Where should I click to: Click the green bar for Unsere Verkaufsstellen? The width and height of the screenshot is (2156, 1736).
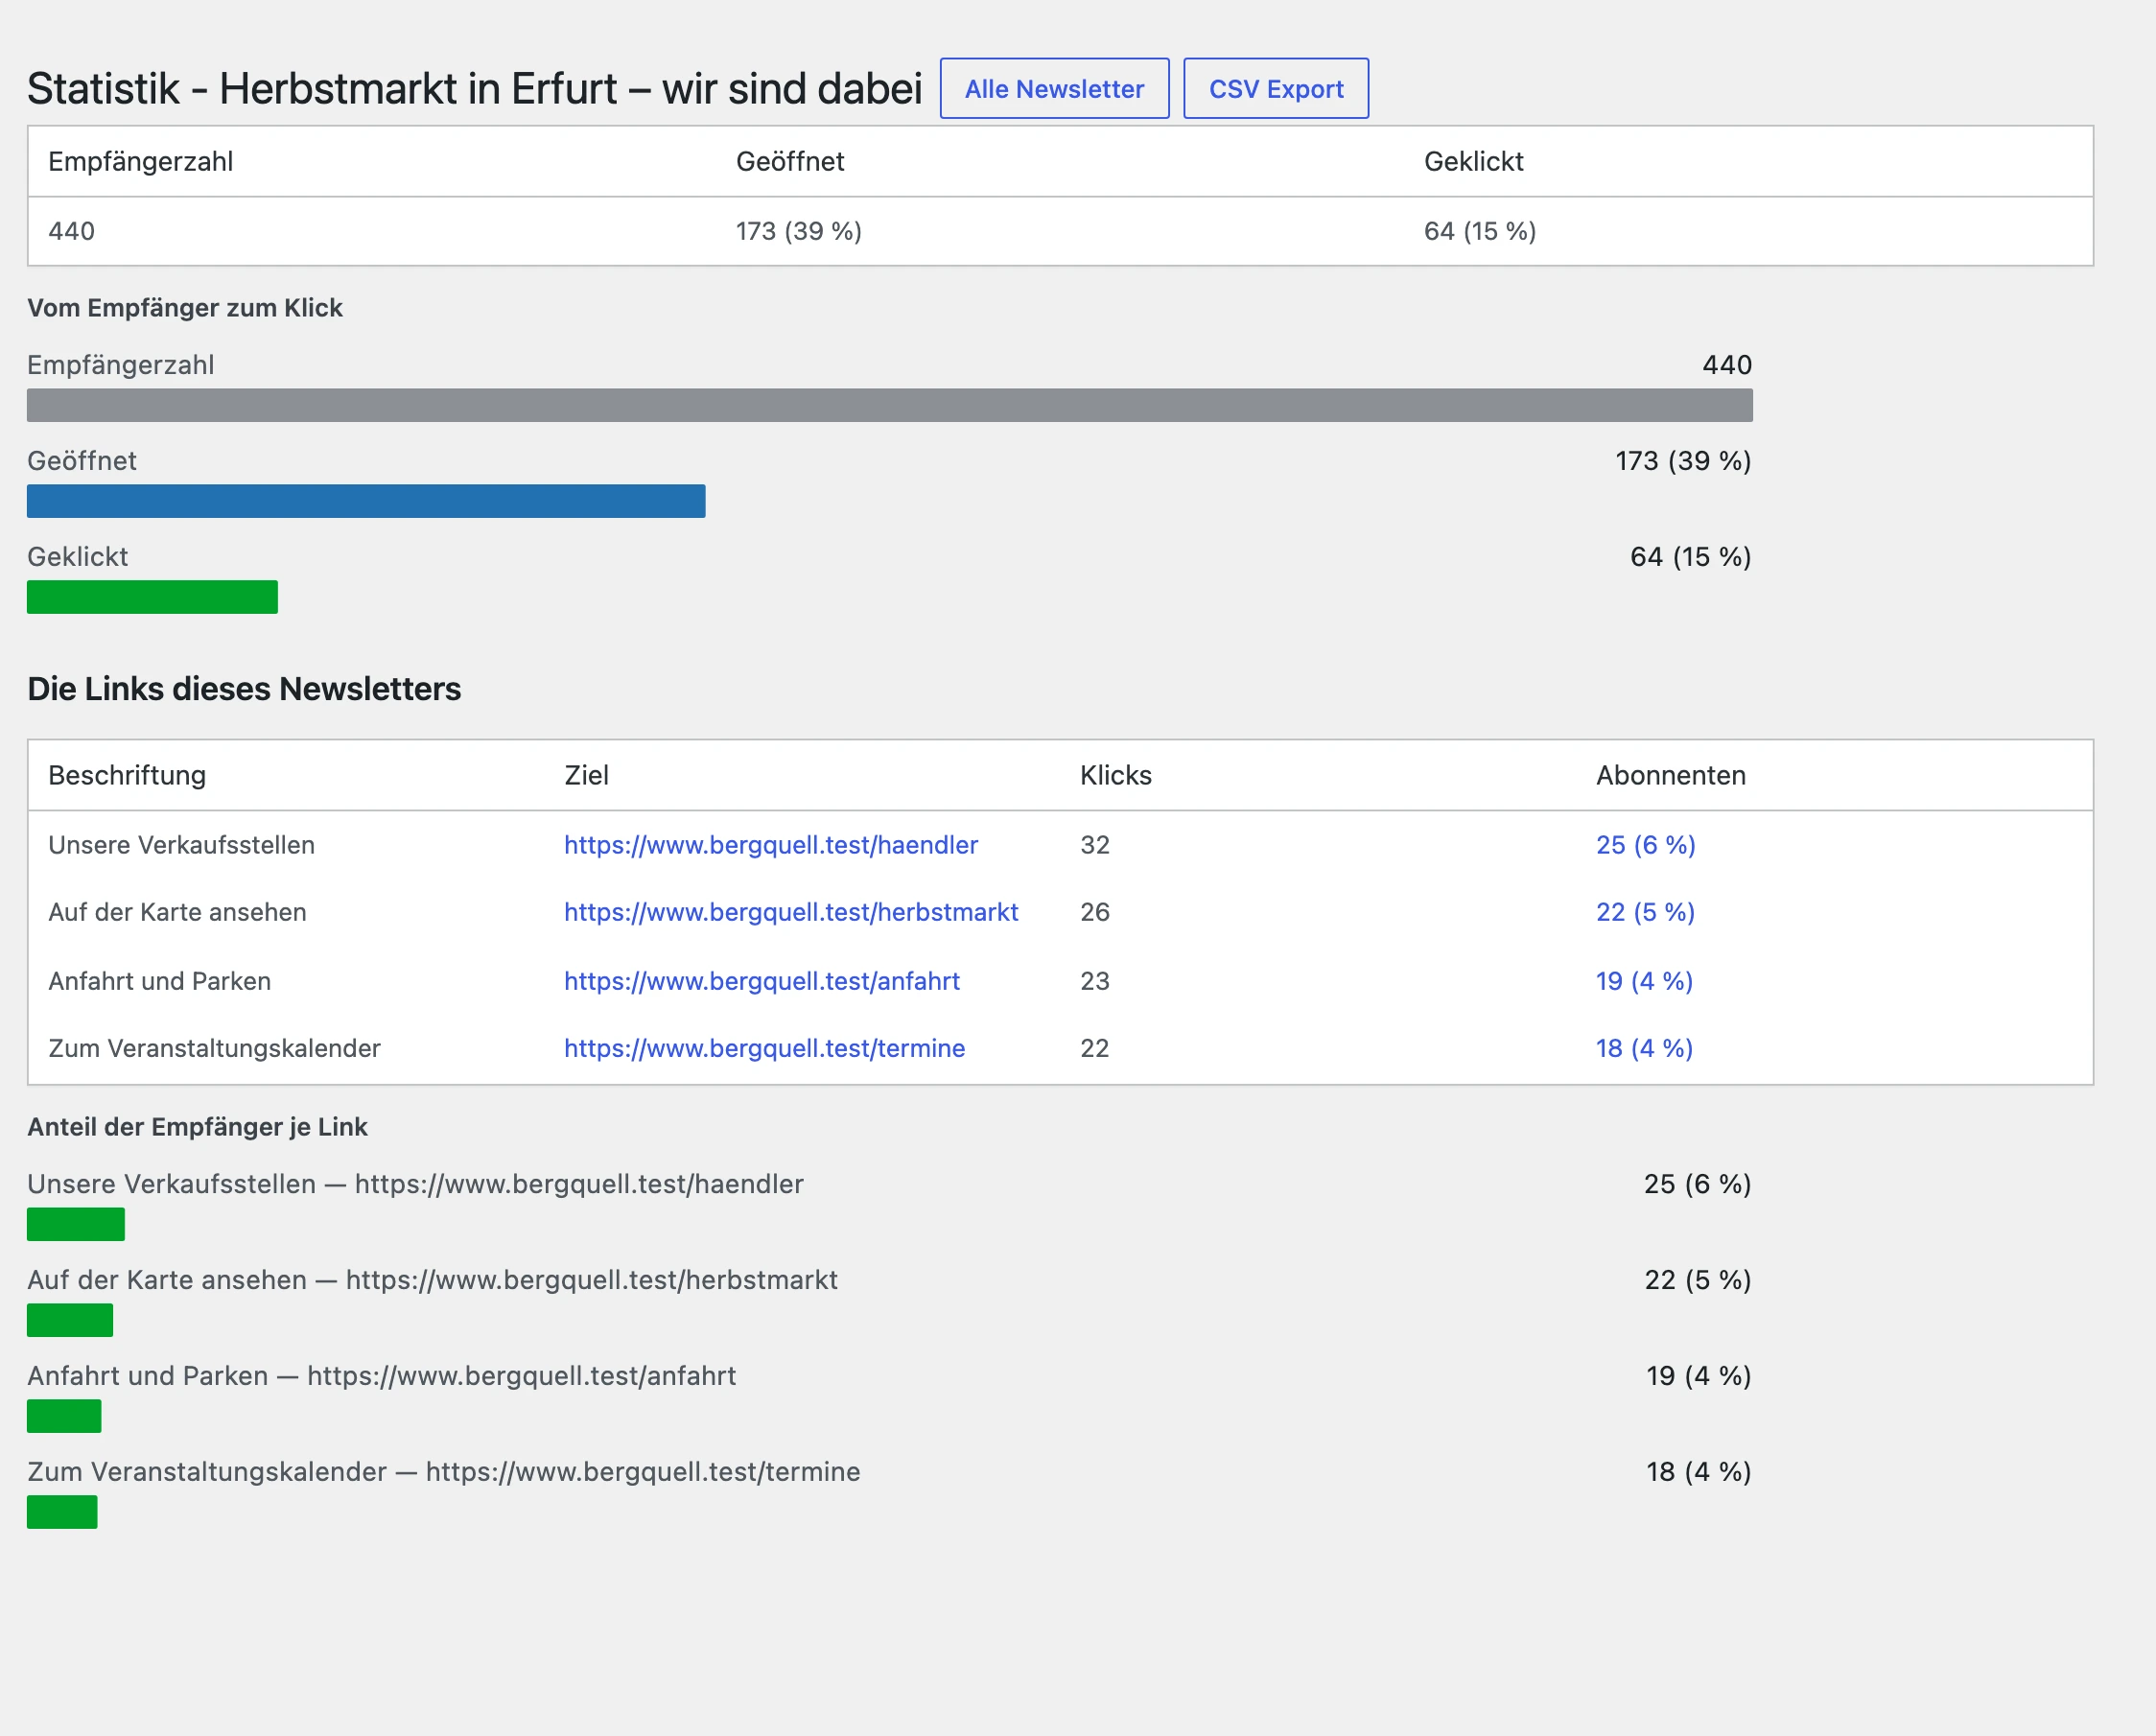pos(76,1224)
